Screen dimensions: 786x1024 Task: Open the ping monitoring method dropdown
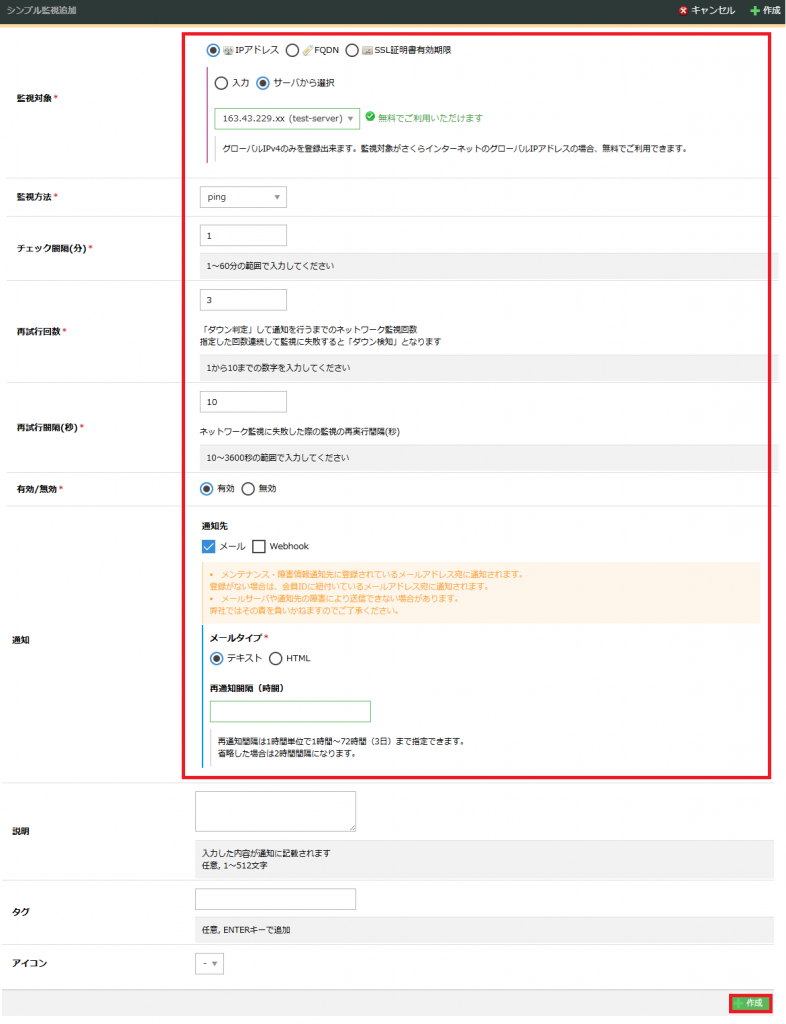pyautogui.click(x=243, y=197)
